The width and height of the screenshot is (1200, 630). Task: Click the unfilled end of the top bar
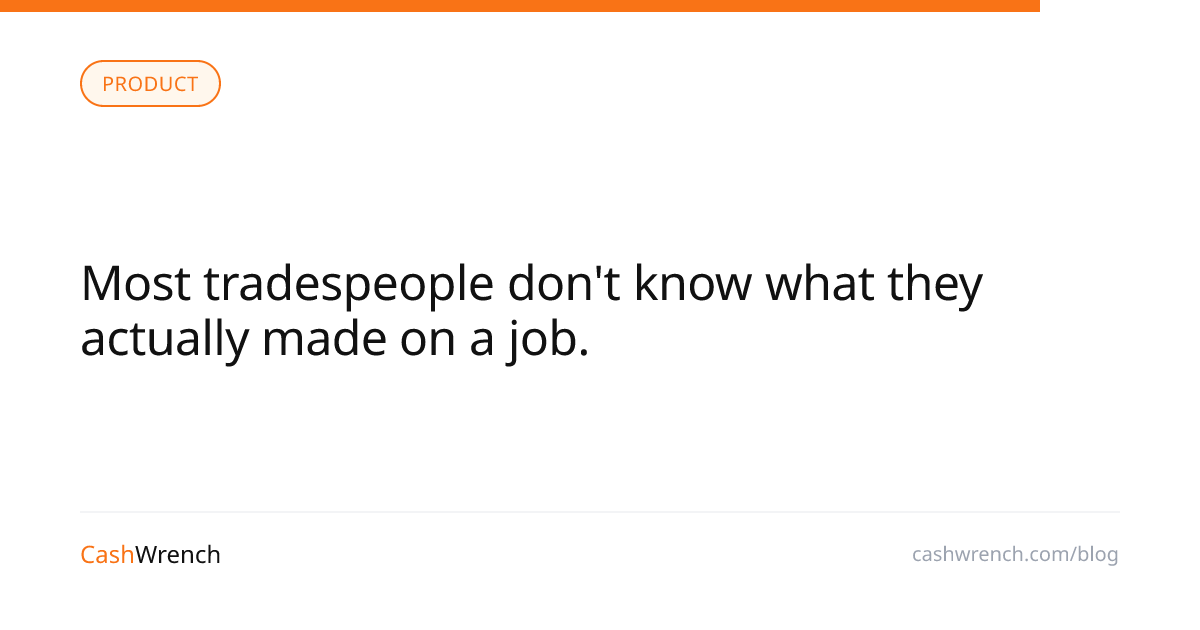coord(1120,5)
